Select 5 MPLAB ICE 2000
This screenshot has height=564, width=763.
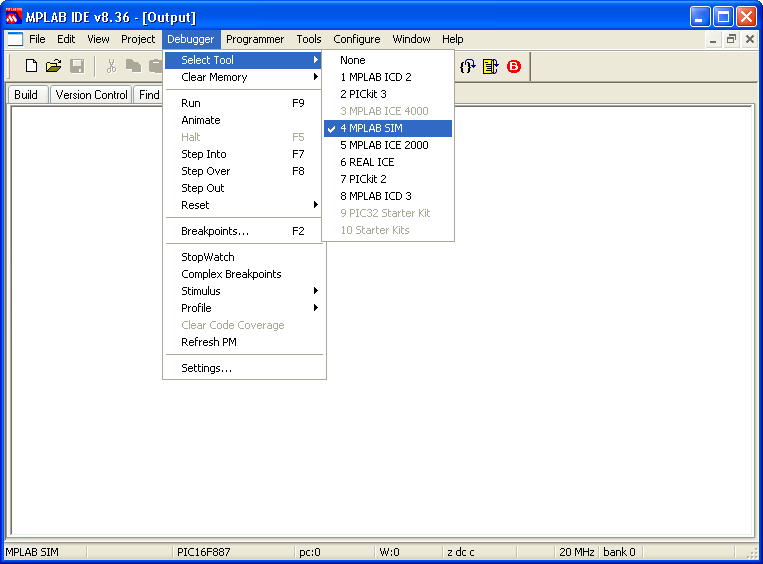(x=388, y=145)
